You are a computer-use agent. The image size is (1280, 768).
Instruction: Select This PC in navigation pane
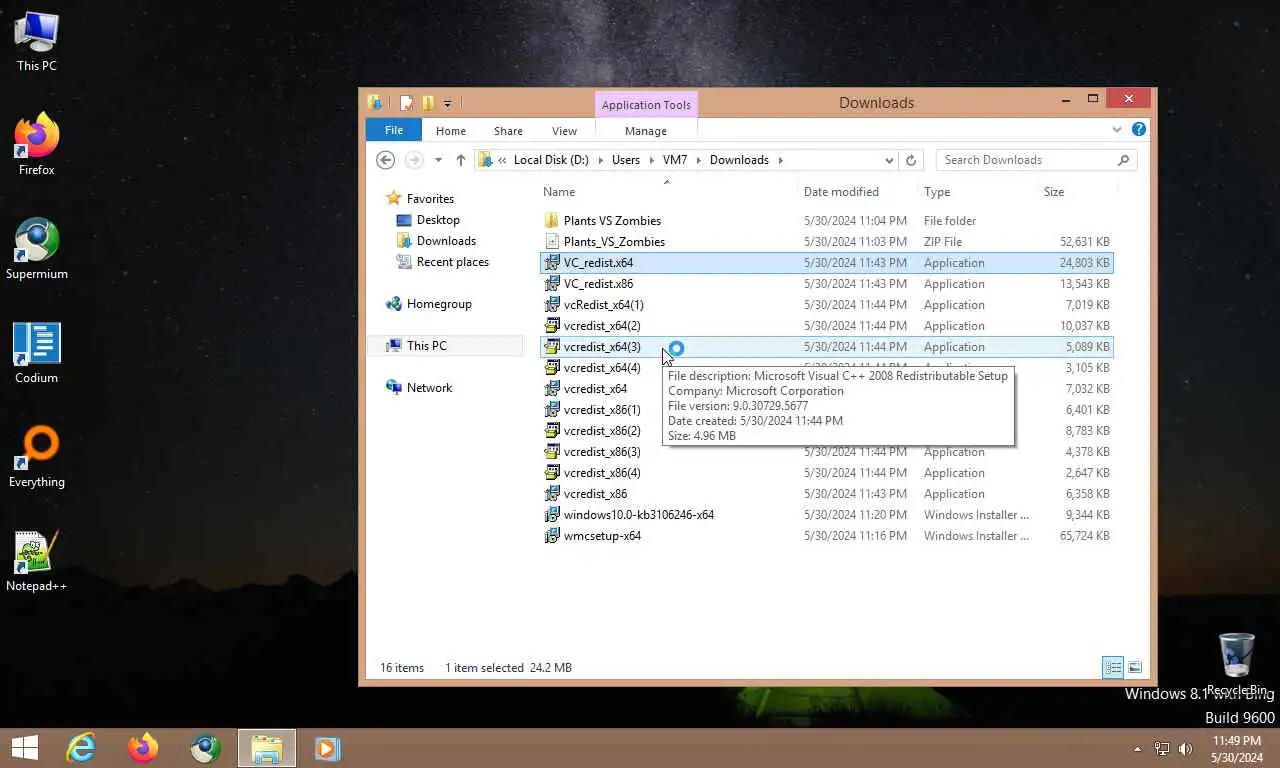426,346
